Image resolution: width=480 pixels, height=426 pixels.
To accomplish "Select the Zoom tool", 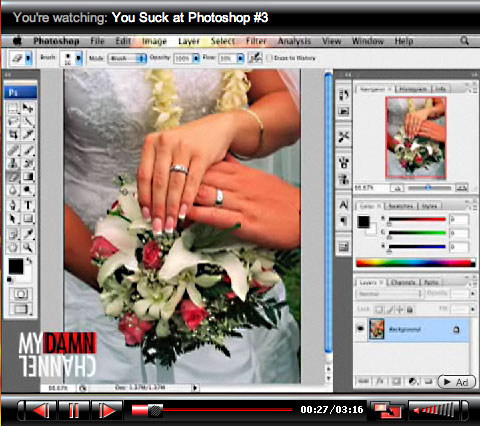I will click(x=28, y=247).
